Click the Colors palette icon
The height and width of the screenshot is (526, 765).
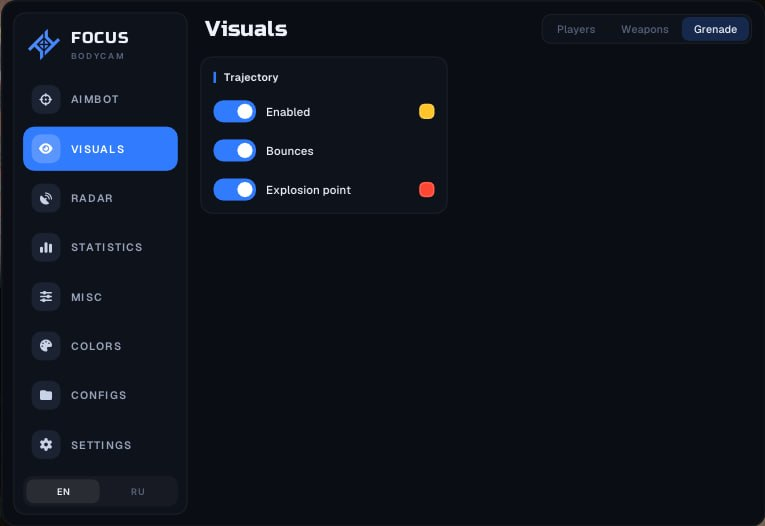point(46,346)
